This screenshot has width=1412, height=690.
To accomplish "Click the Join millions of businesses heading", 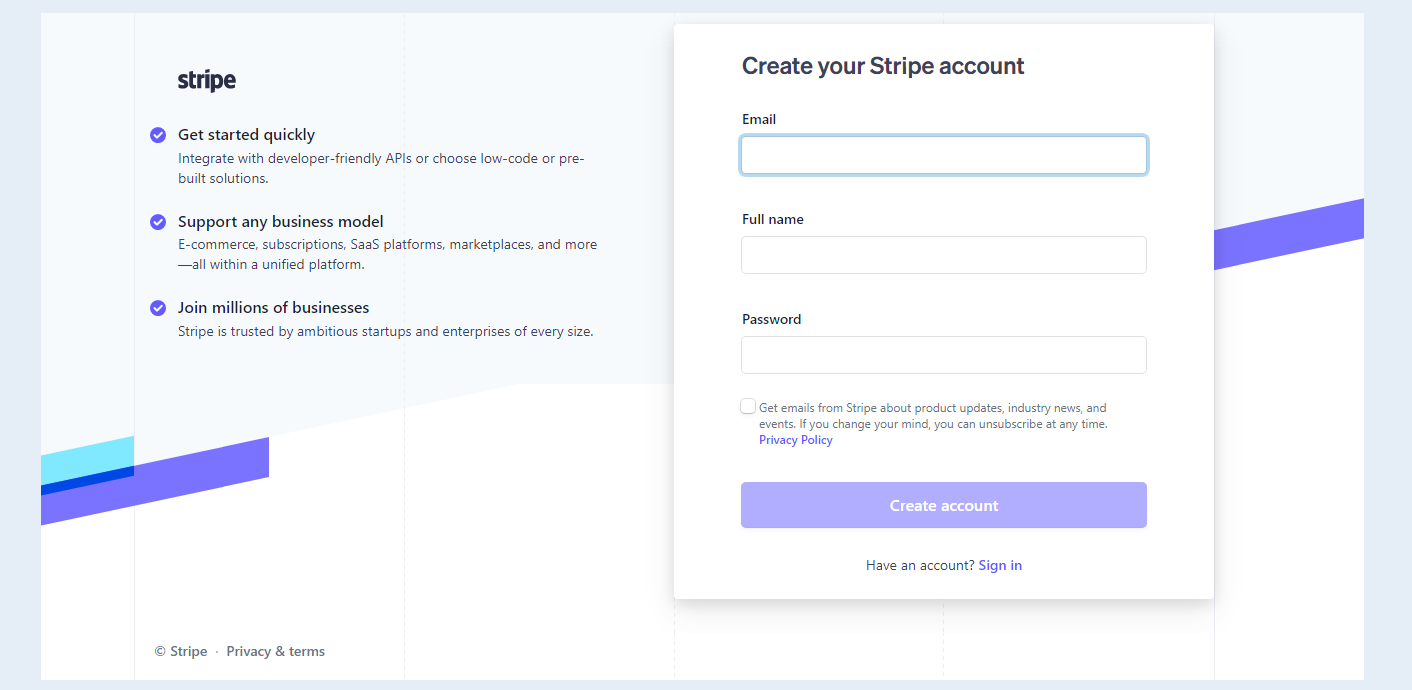I will click(x=274, y=308).
